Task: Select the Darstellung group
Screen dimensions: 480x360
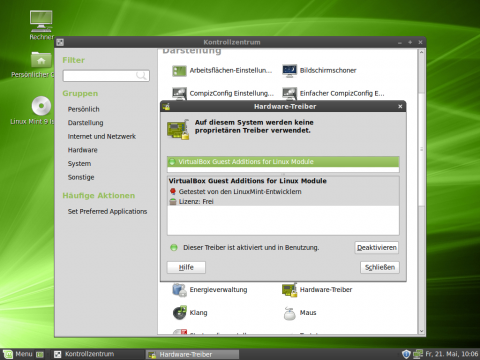Action: pos(86,123)
